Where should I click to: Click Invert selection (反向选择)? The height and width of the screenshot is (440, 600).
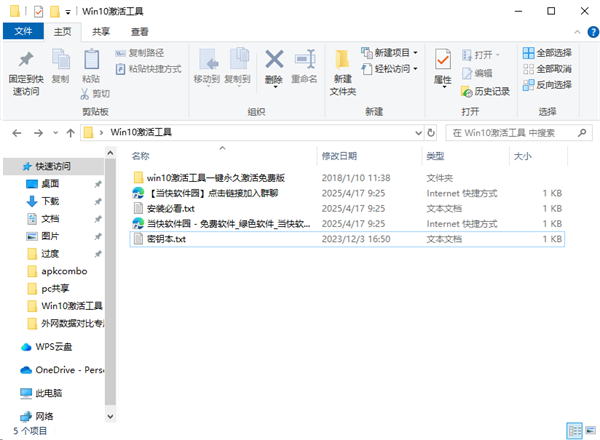(x=548, y=85)
